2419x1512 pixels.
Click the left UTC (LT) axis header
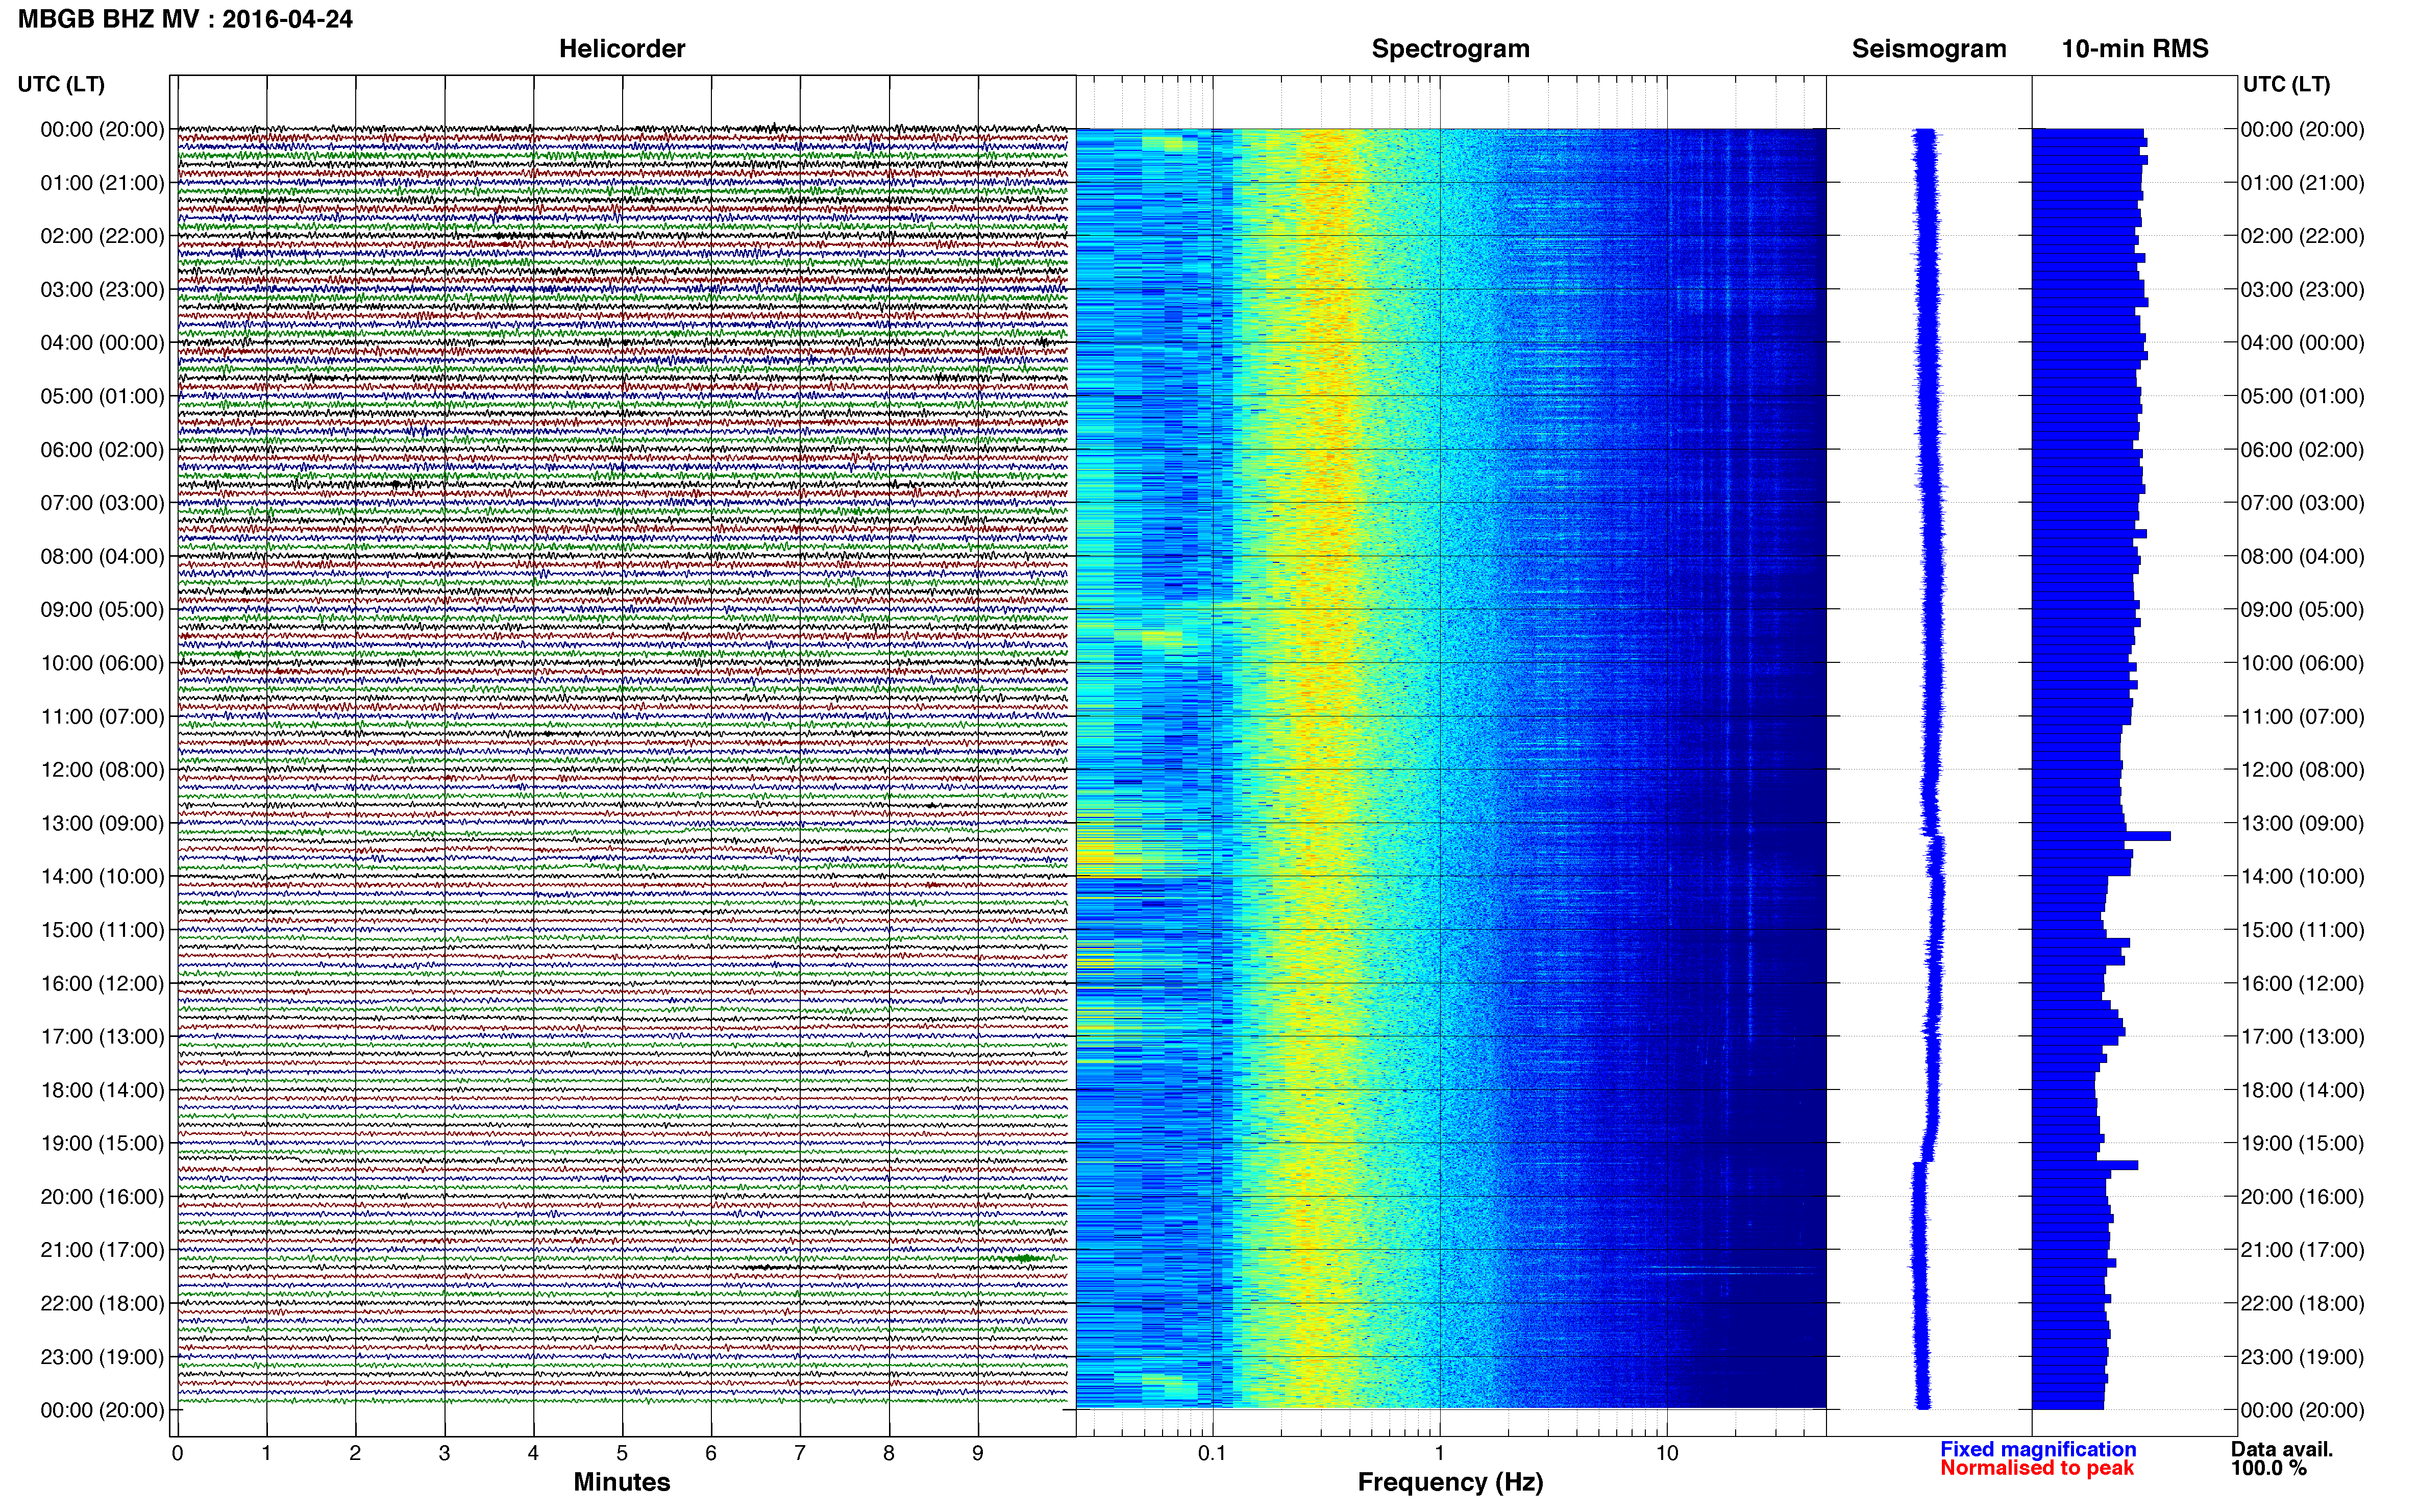click(61, 84)
